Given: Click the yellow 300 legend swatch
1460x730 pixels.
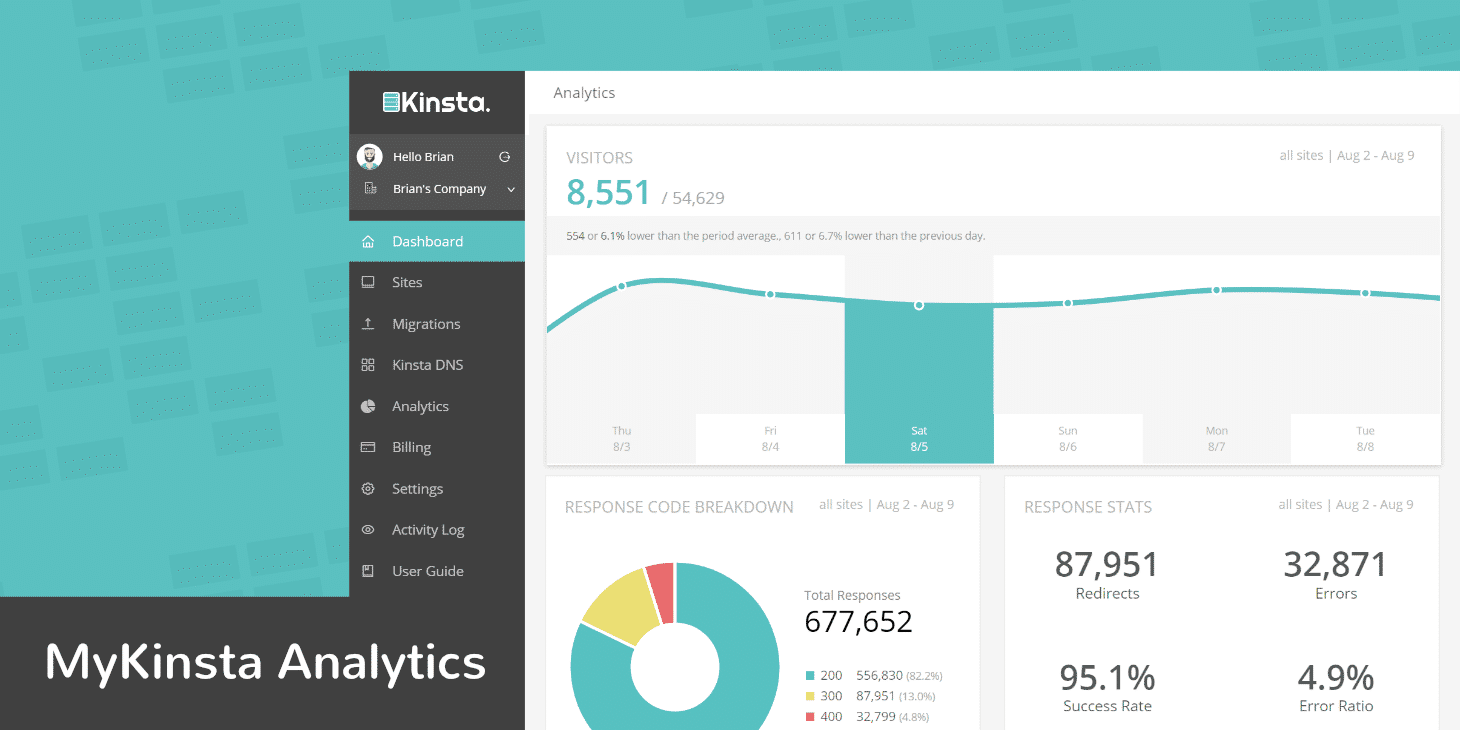Looking at the screenshot, I should [809, 696].
